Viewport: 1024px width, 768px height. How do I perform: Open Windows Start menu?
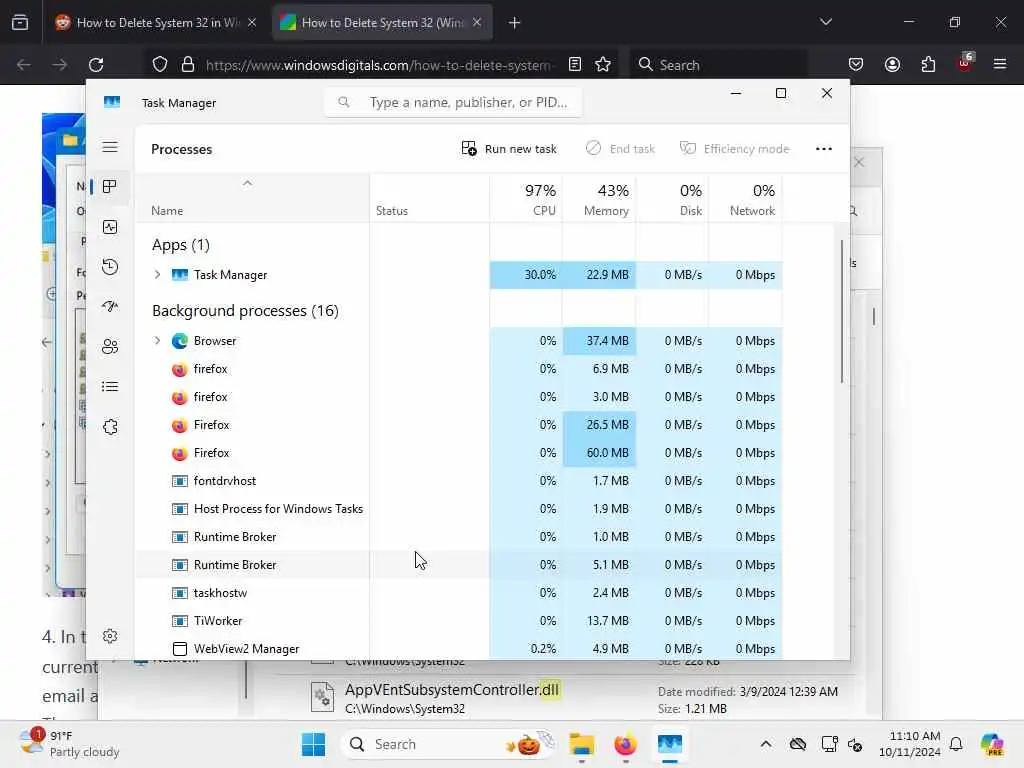(x=313, y=744)
